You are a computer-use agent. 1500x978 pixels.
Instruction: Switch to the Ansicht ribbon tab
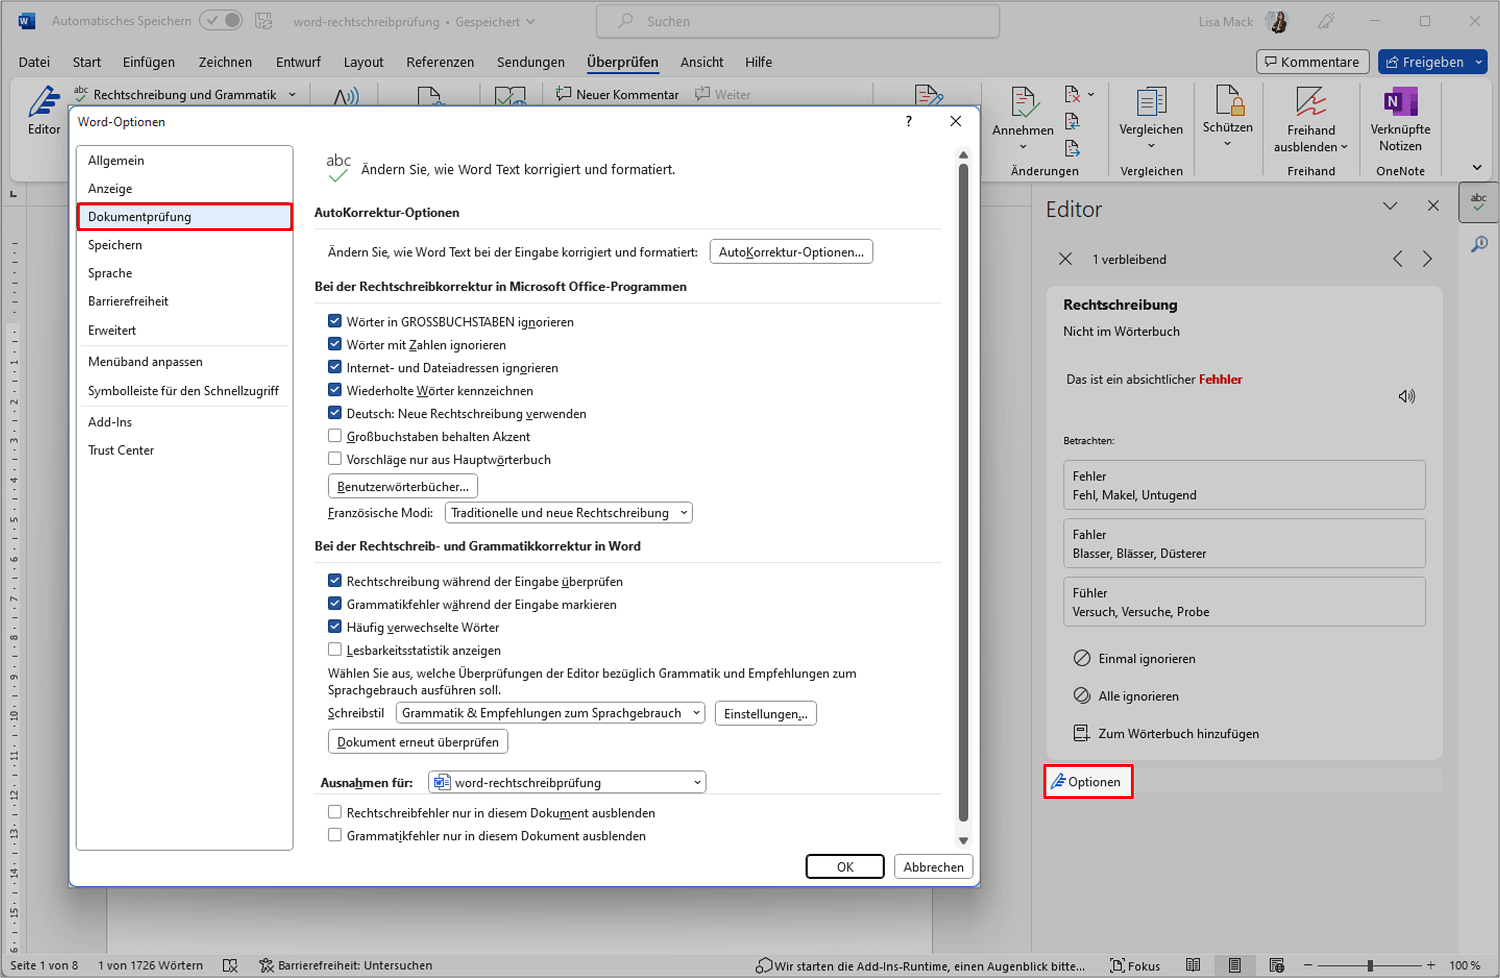(702, 62)
